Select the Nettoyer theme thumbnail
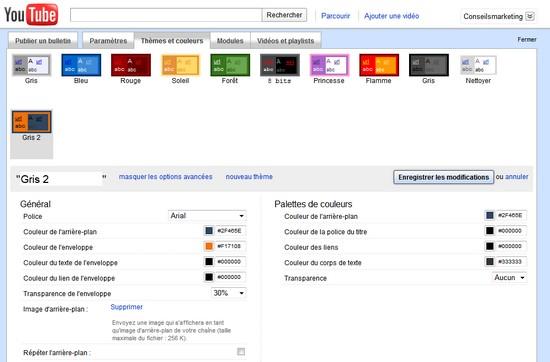Viewport: 550px width, 362px height. [x=478, y=65]
